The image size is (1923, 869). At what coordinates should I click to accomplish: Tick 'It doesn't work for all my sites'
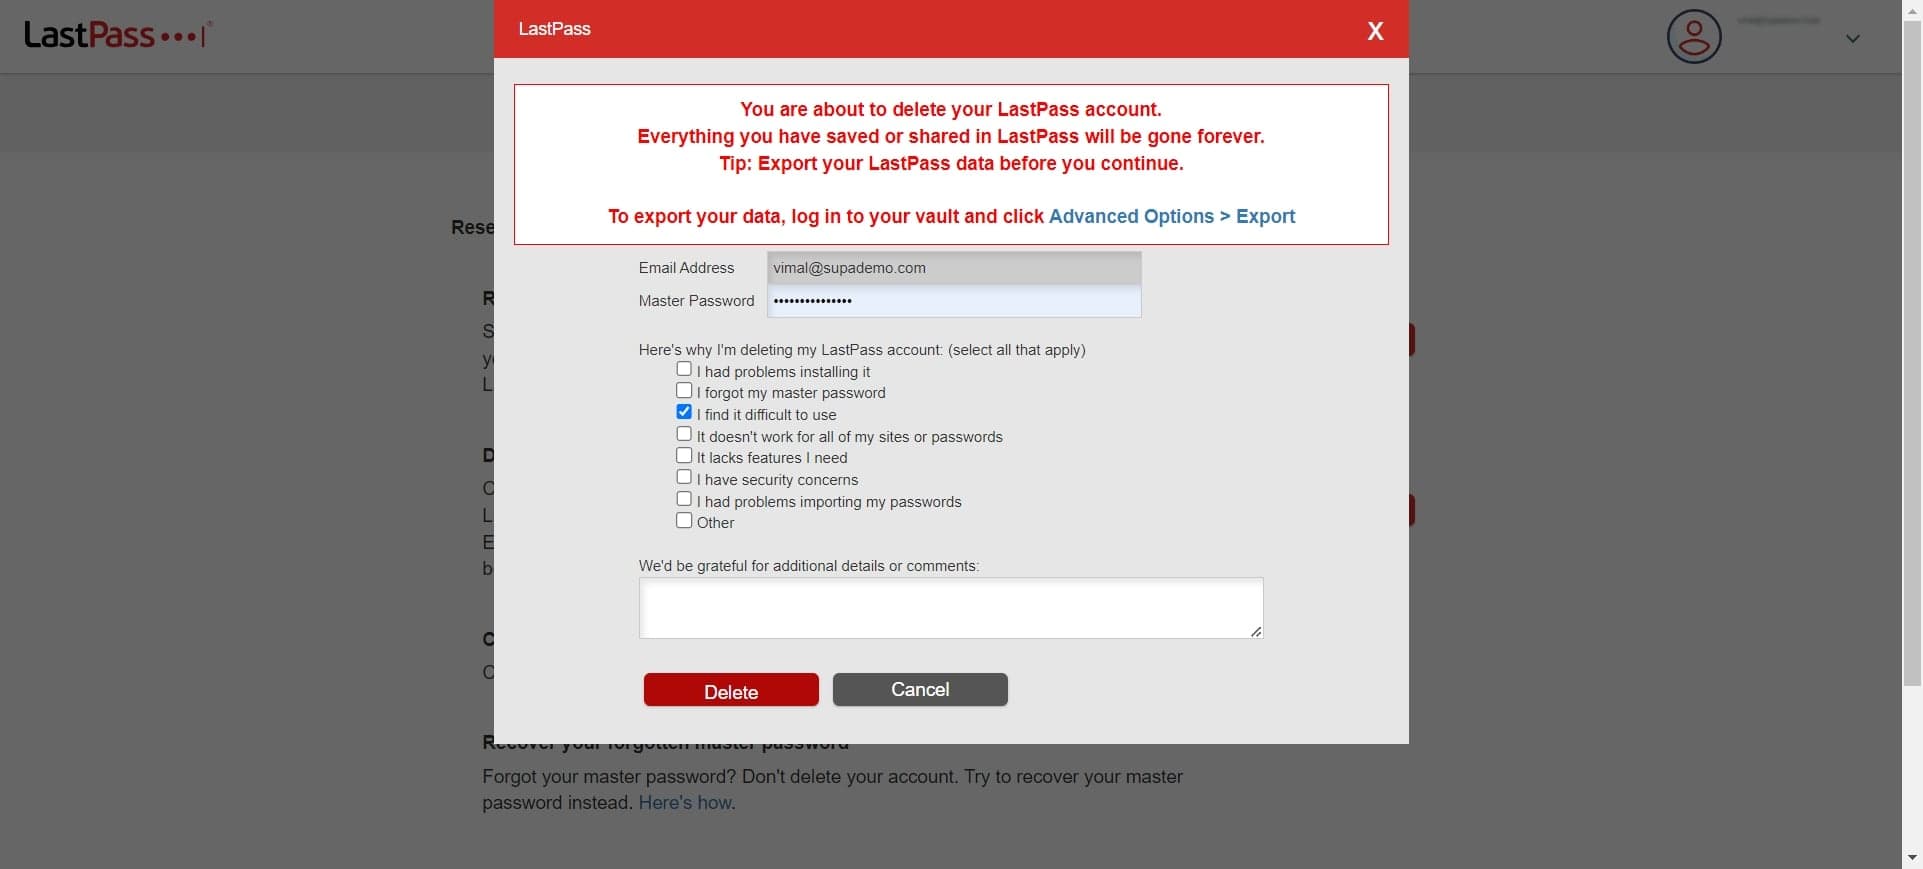(684, 434)
